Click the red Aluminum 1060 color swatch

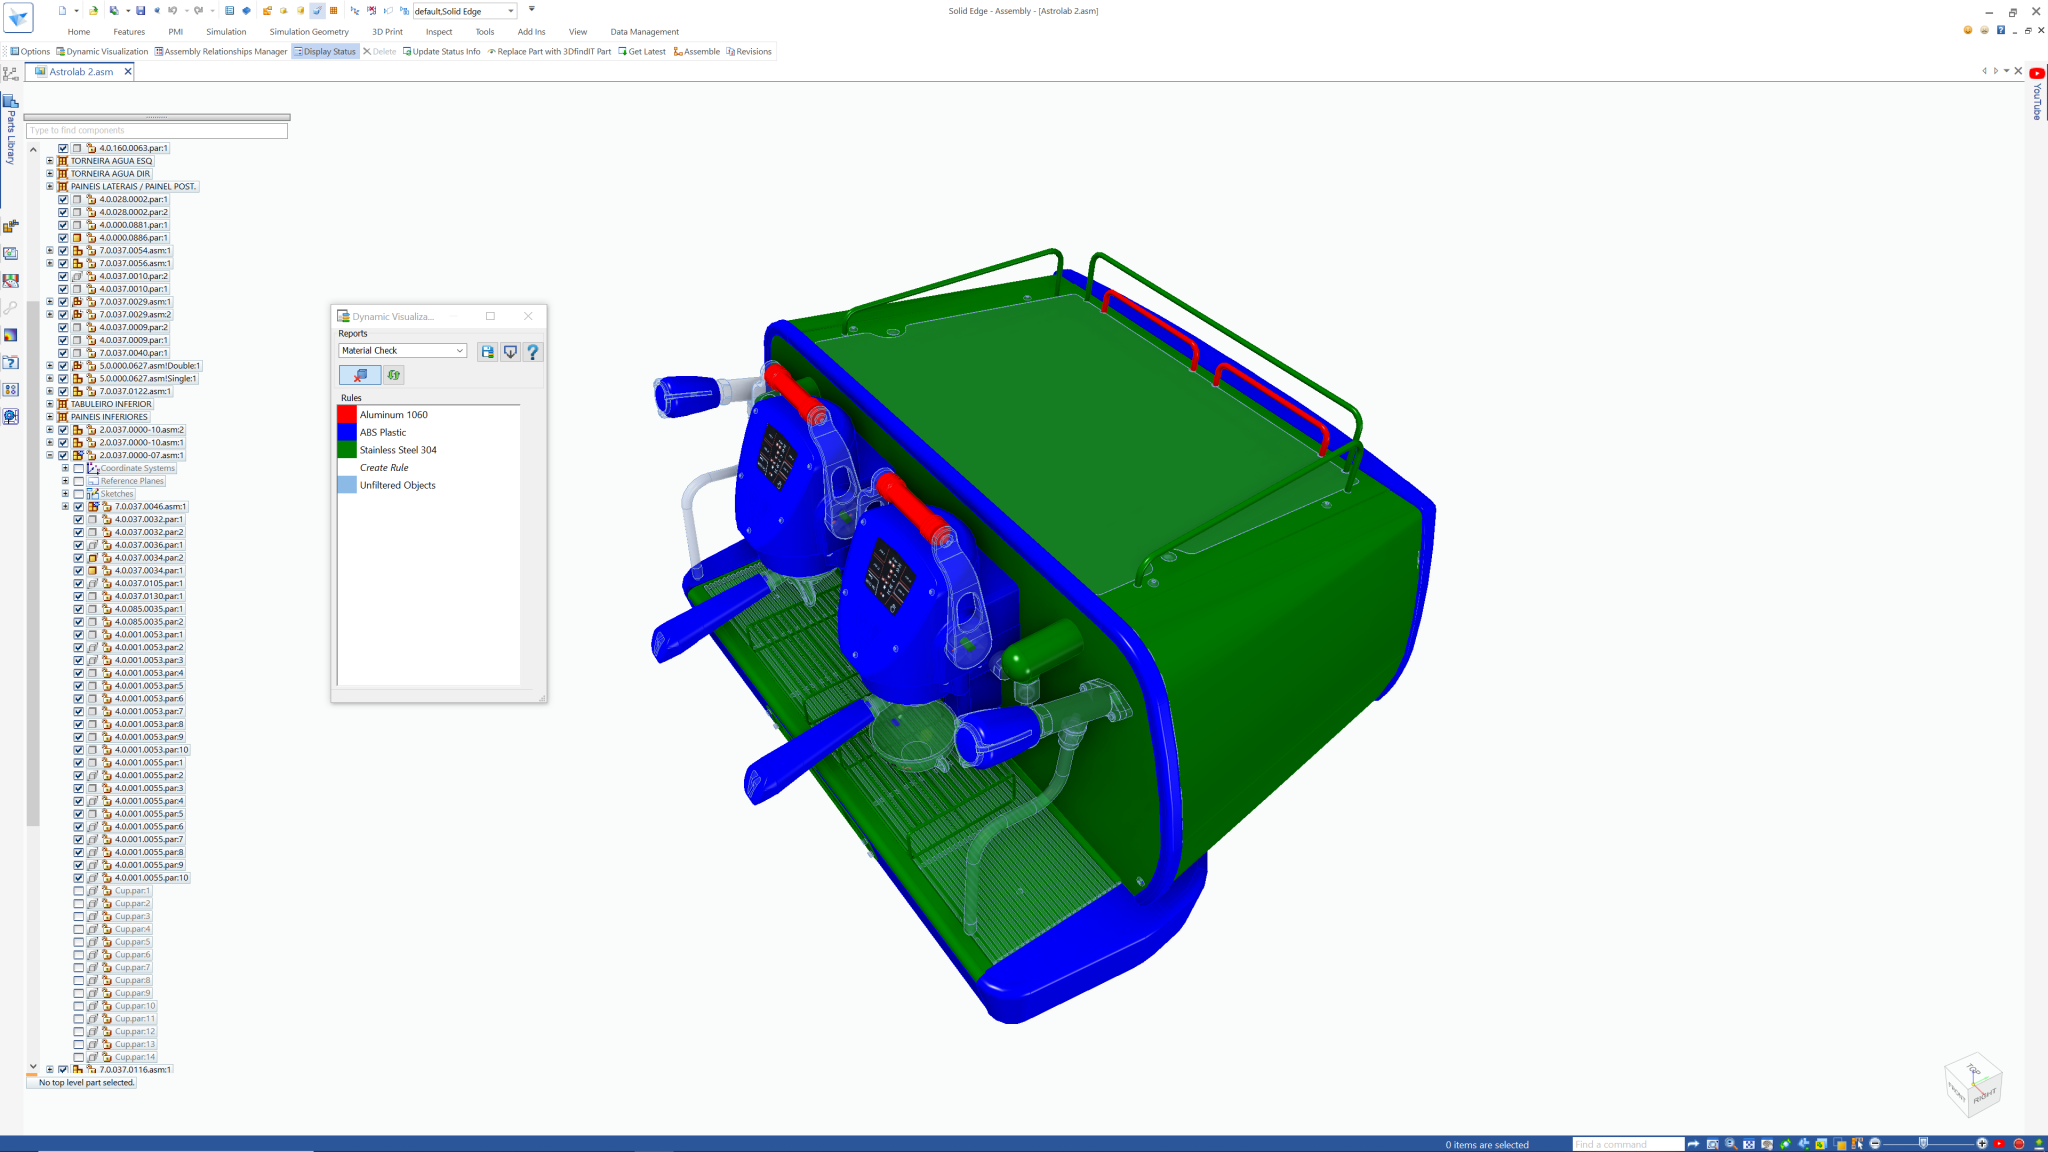click(347, 415)
